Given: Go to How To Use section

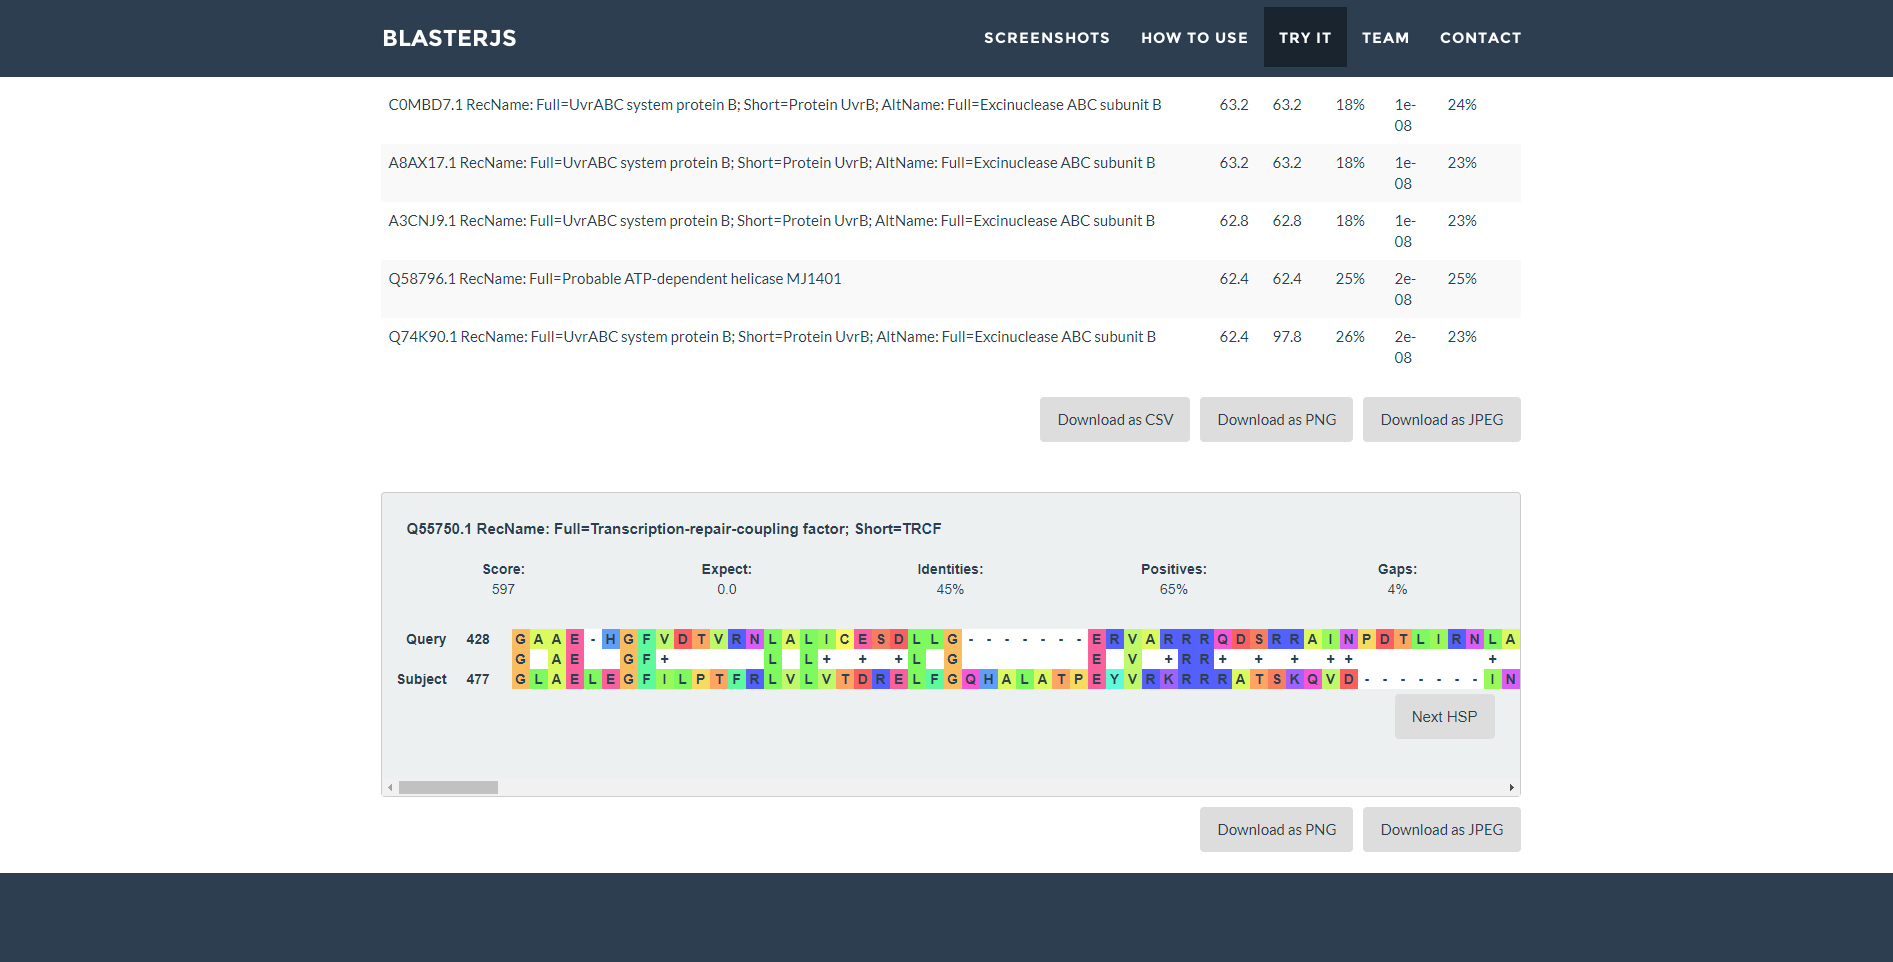Looking at the screenshot, I should click(1194, 38).
